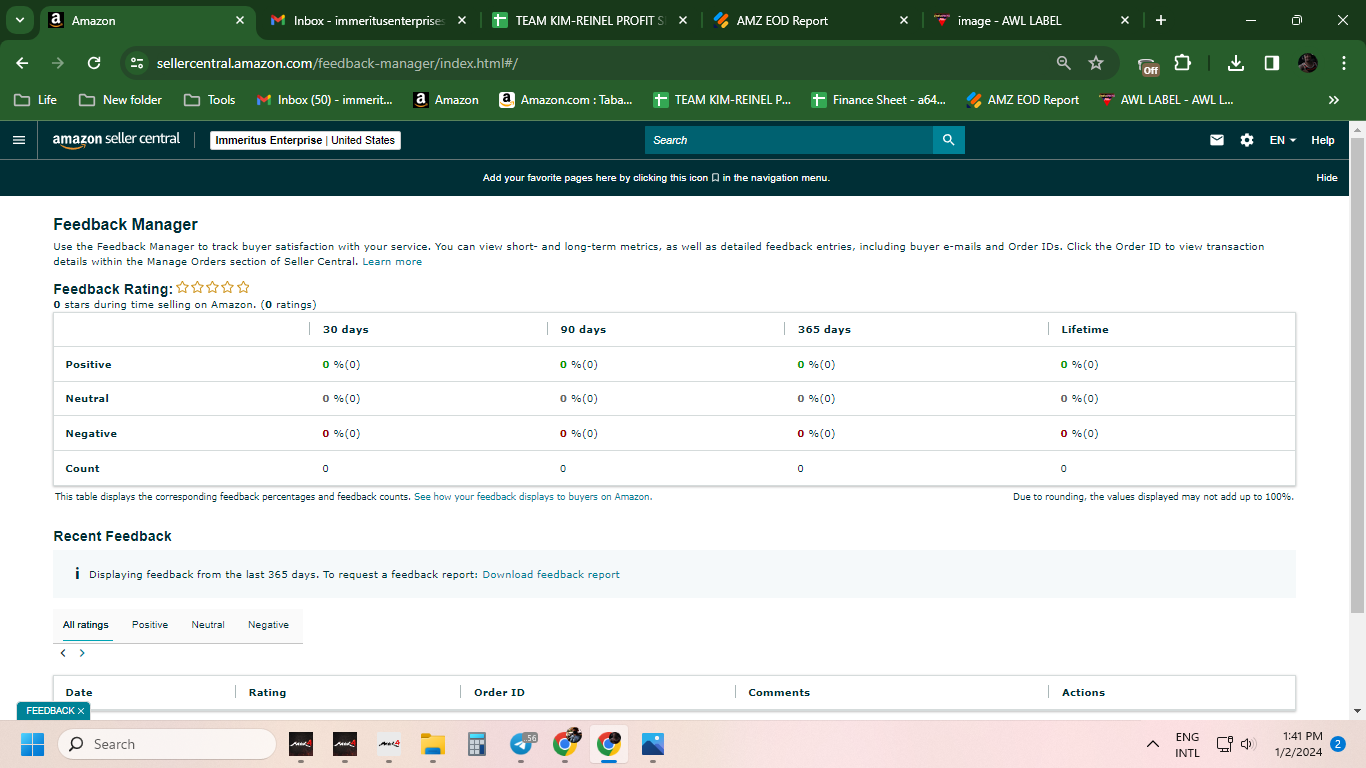1366x768 pixels.
Task: Show hidden system tray icons
Action: click(1153, 744)
